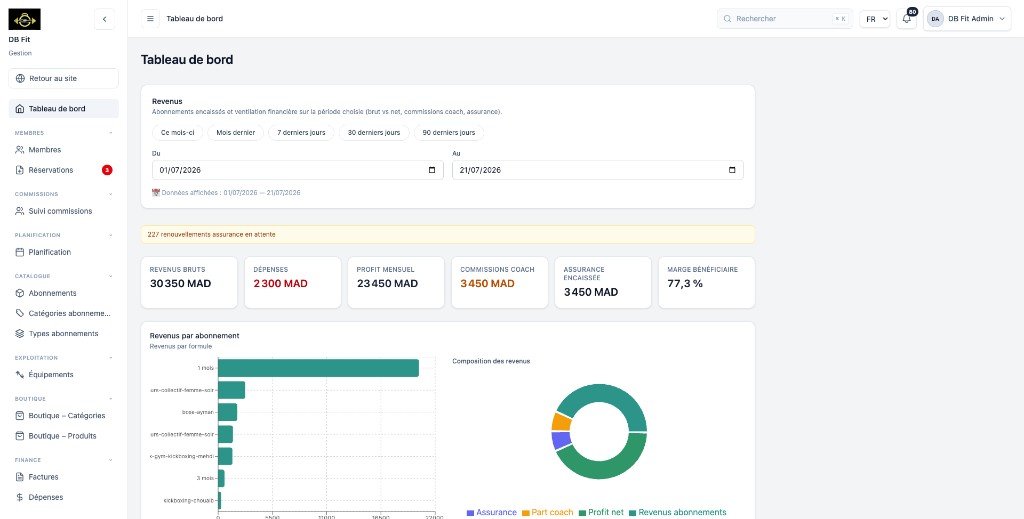Screen dimensions: 1024x519
Task: Click the people icon beside Membres
Action: (x=20, y=150)
